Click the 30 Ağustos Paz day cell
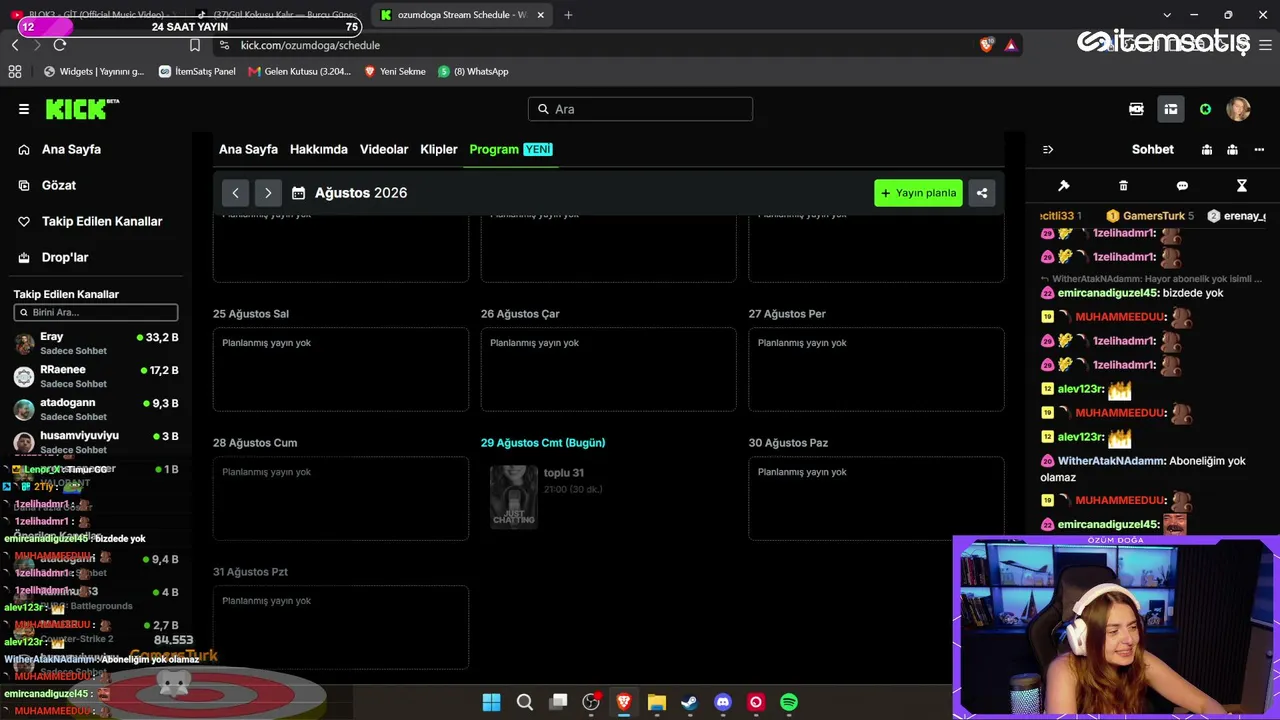Screen dimensions: 1280x720 click(x=876, y=498)
